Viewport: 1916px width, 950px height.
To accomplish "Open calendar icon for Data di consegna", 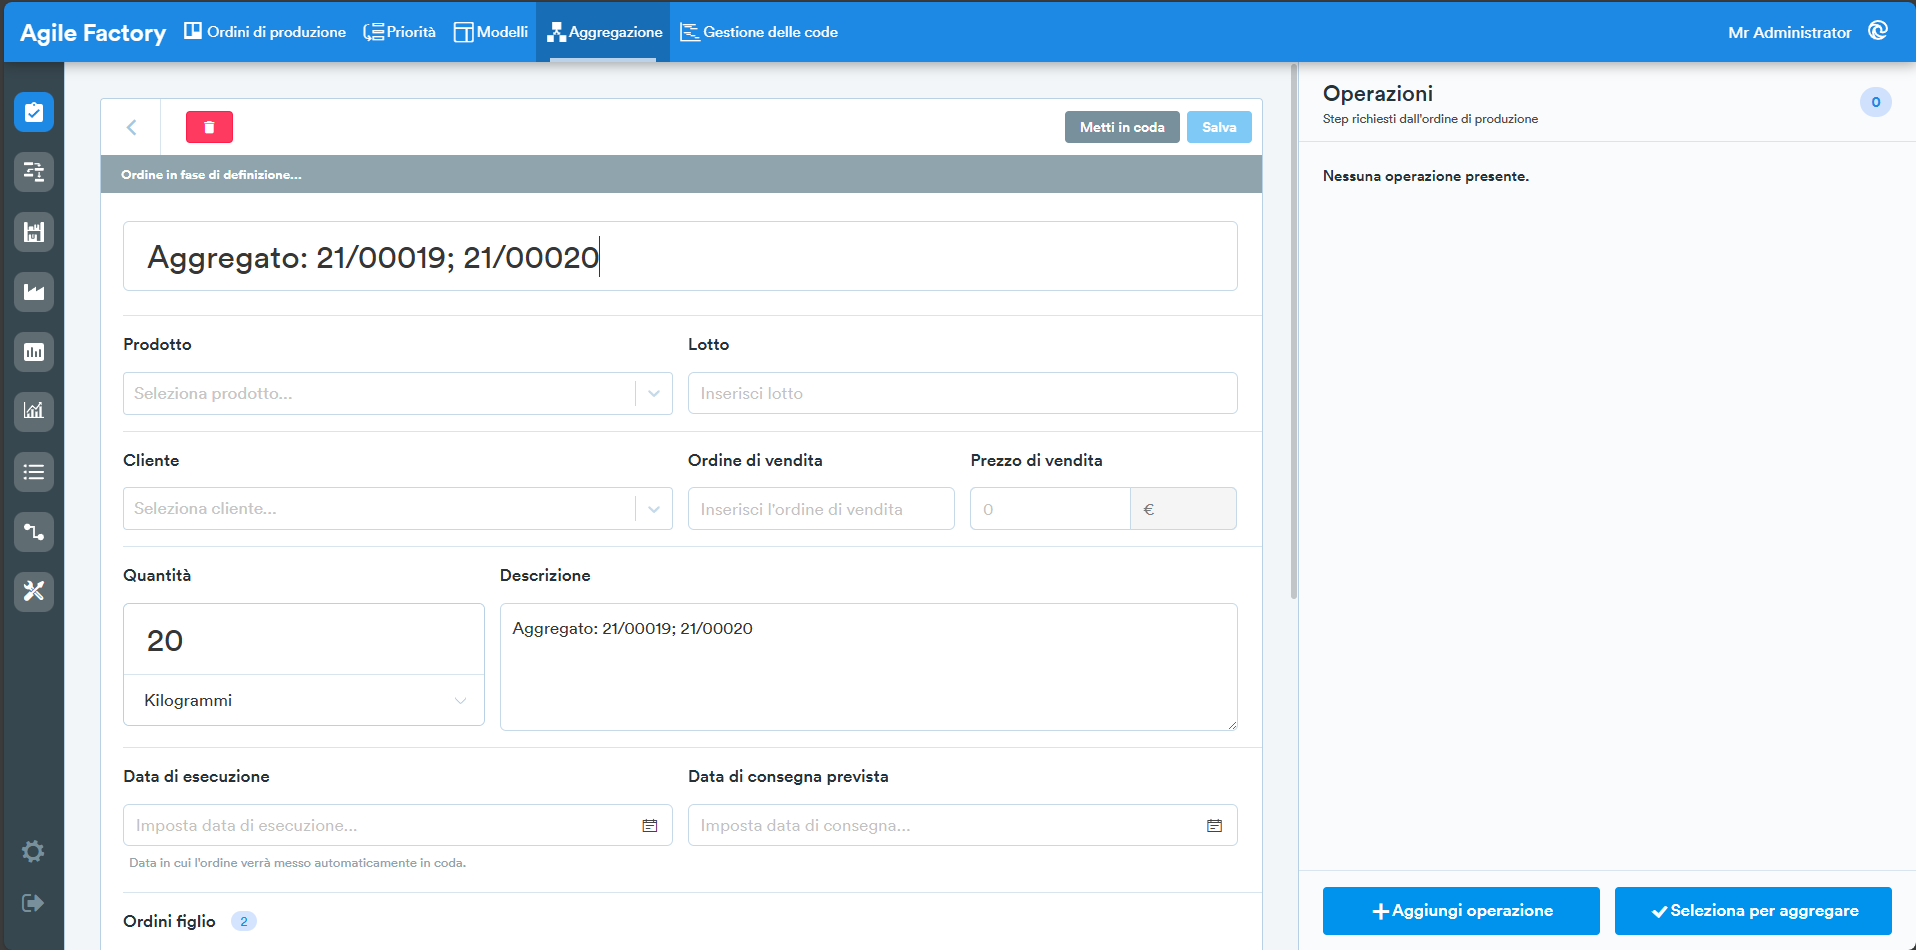I will click(x=1214, y=826).
